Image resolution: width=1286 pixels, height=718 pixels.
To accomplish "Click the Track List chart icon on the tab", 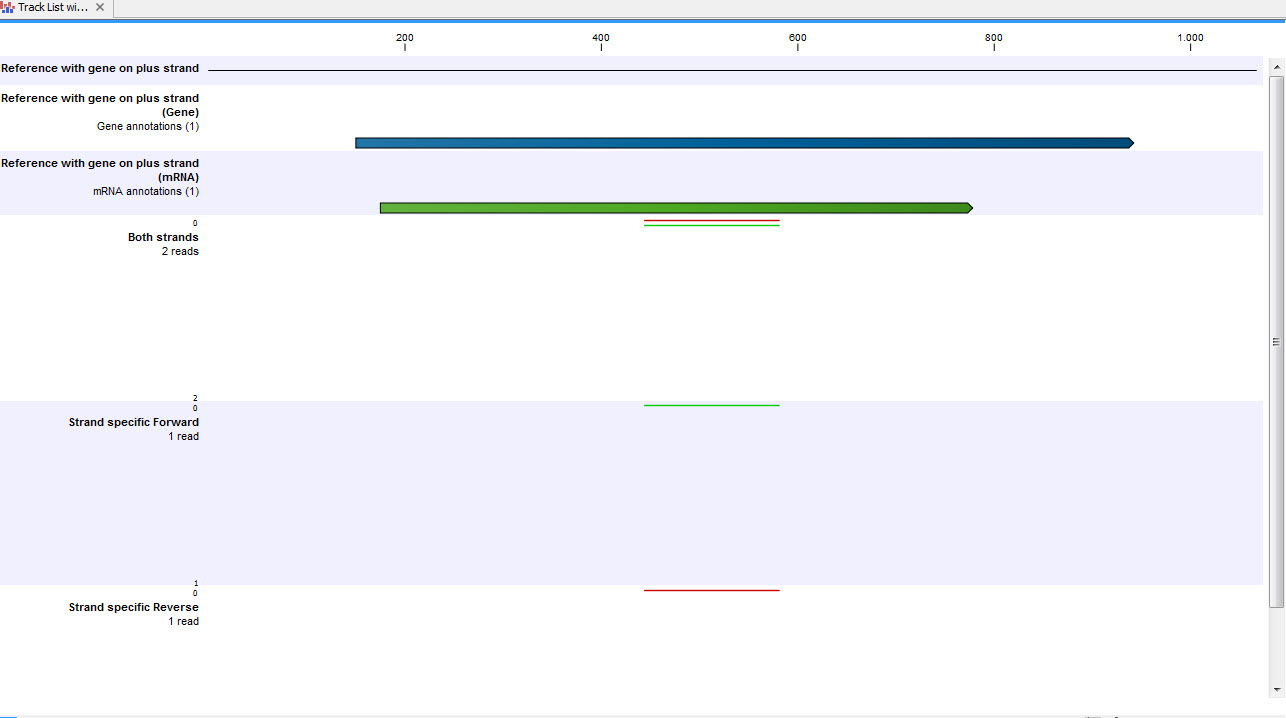I will coord(8,7).
